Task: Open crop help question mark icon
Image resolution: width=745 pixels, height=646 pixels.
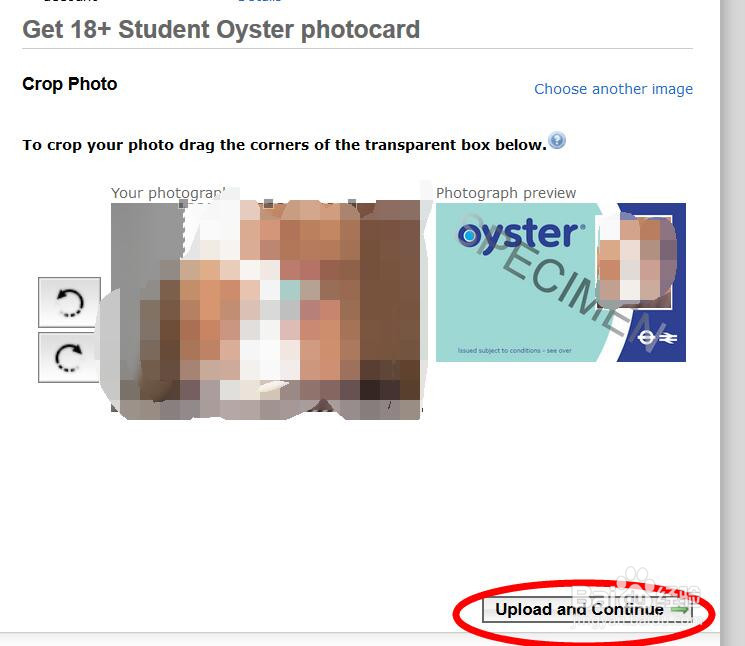Action: tap(557, 141)
